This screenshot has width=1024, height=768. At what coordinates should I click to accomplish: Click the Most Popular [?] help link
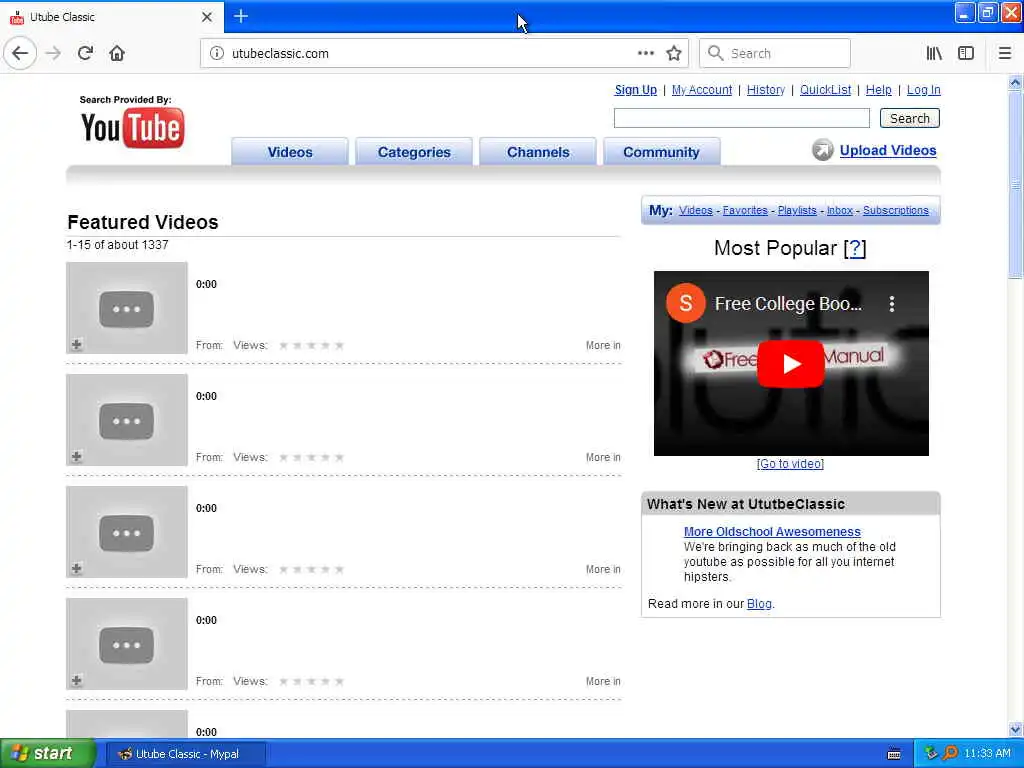pyautogui.click(x=855, y=248)
